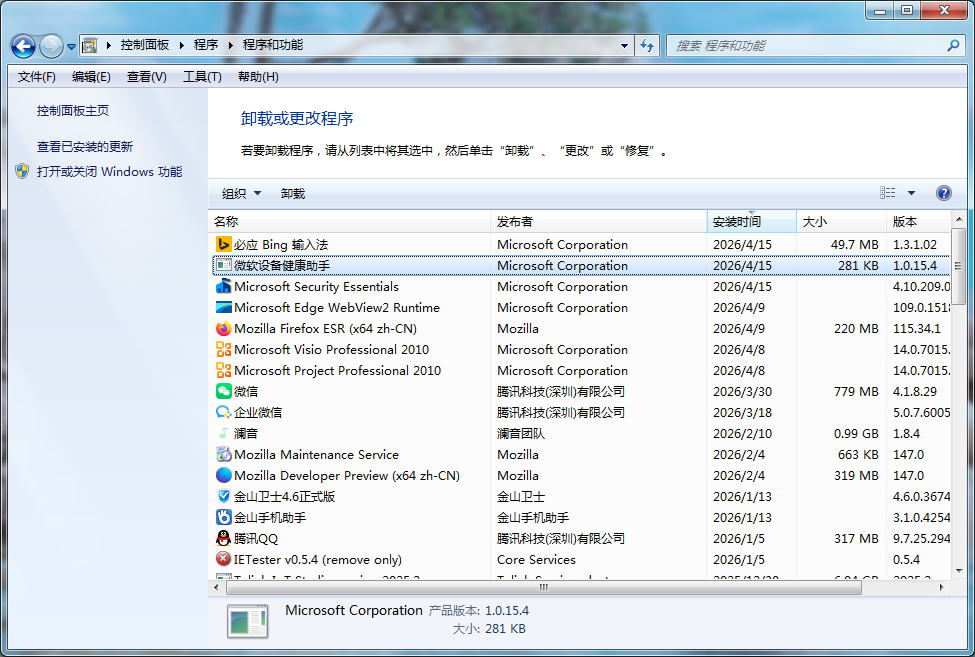Open 查看已安装的更新 link
The image size is (975, 657).
point(85,147)
